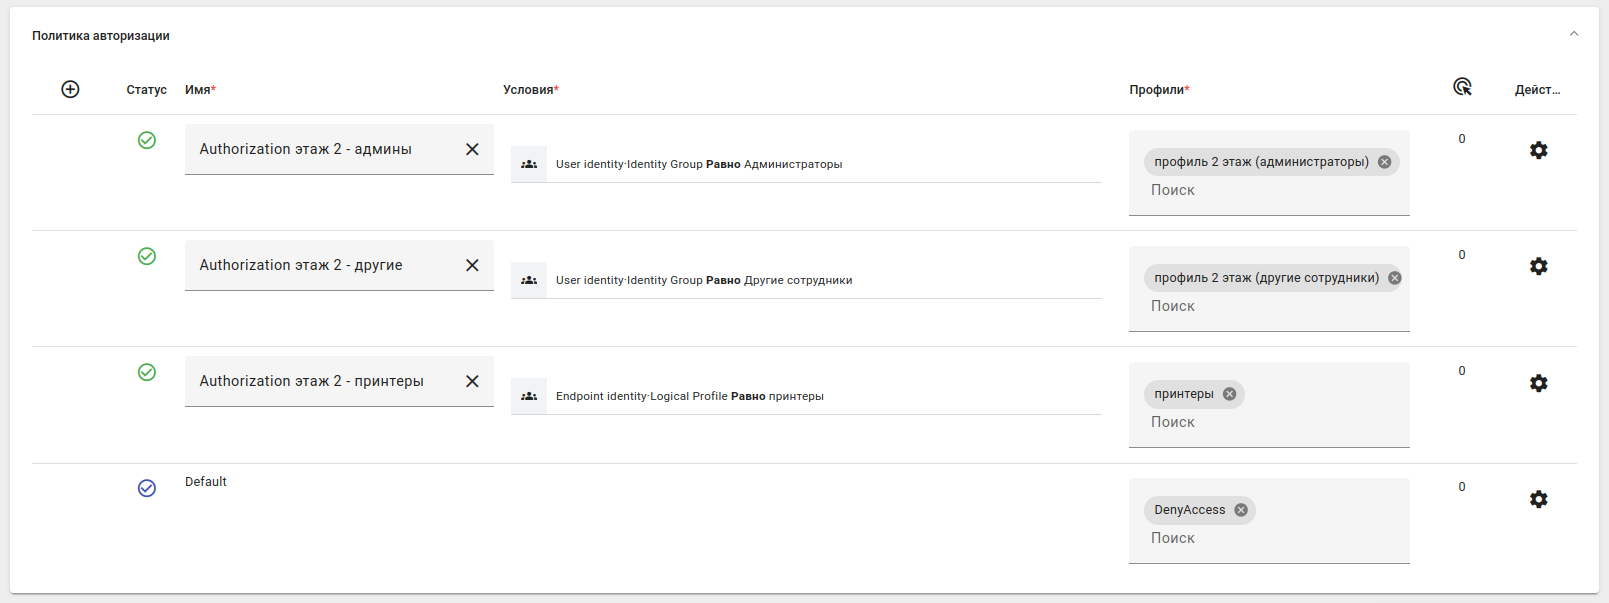The image size is (1609, 603).
Task: Open gear actions for админы rule
Action: click(1538, 150)
